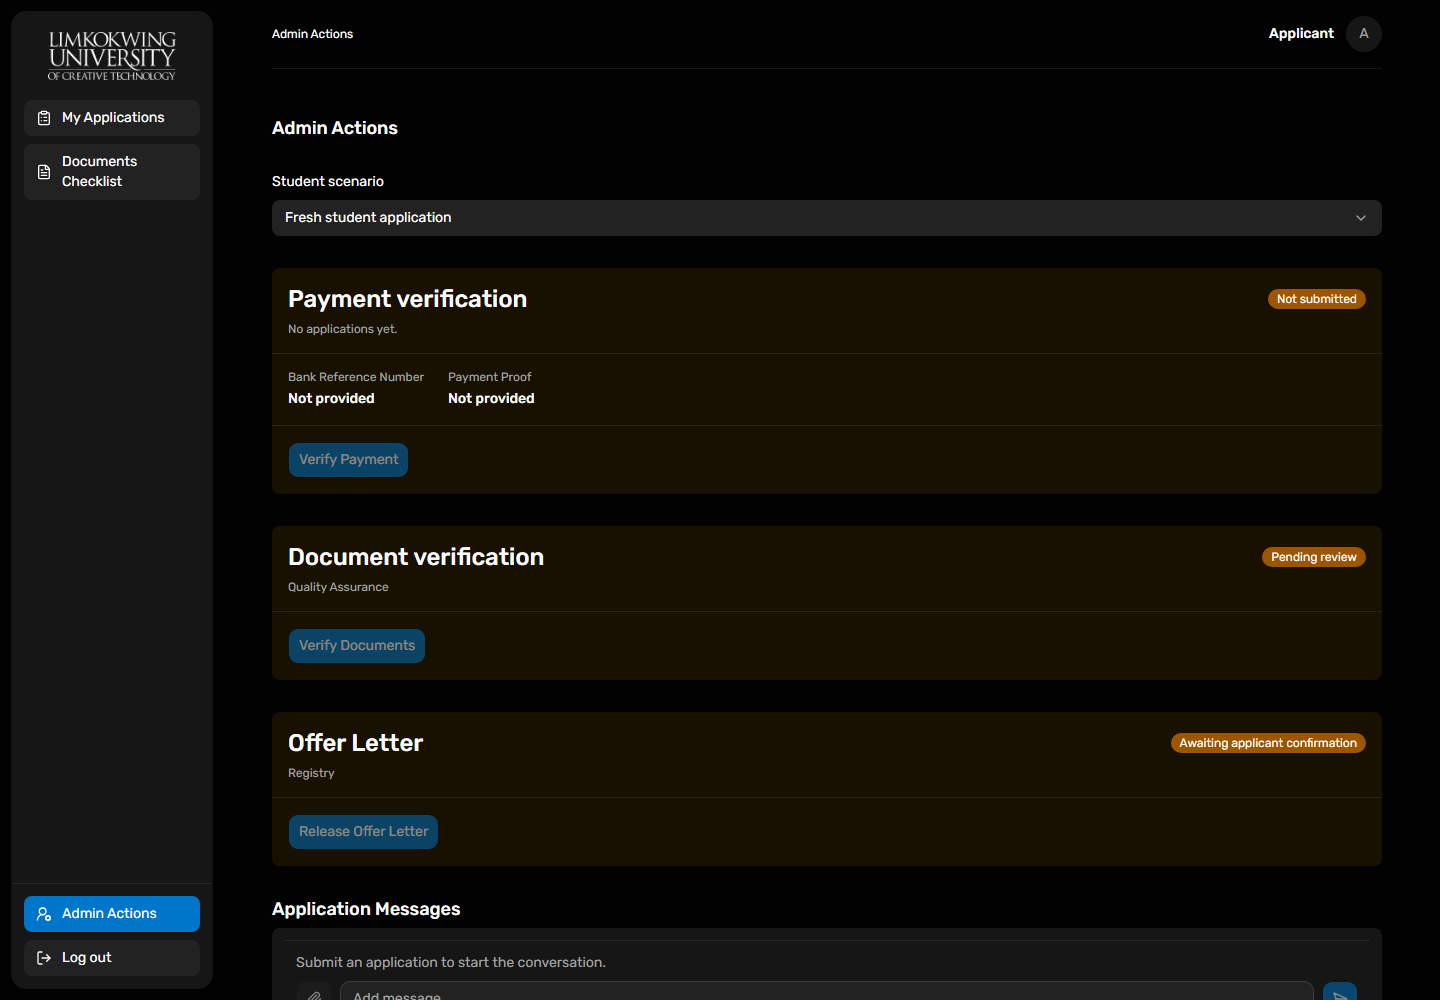This screenshot has height=1000, width=1440.
Task: Open My Applications in sidebar
Action: [x=112, y=118]
